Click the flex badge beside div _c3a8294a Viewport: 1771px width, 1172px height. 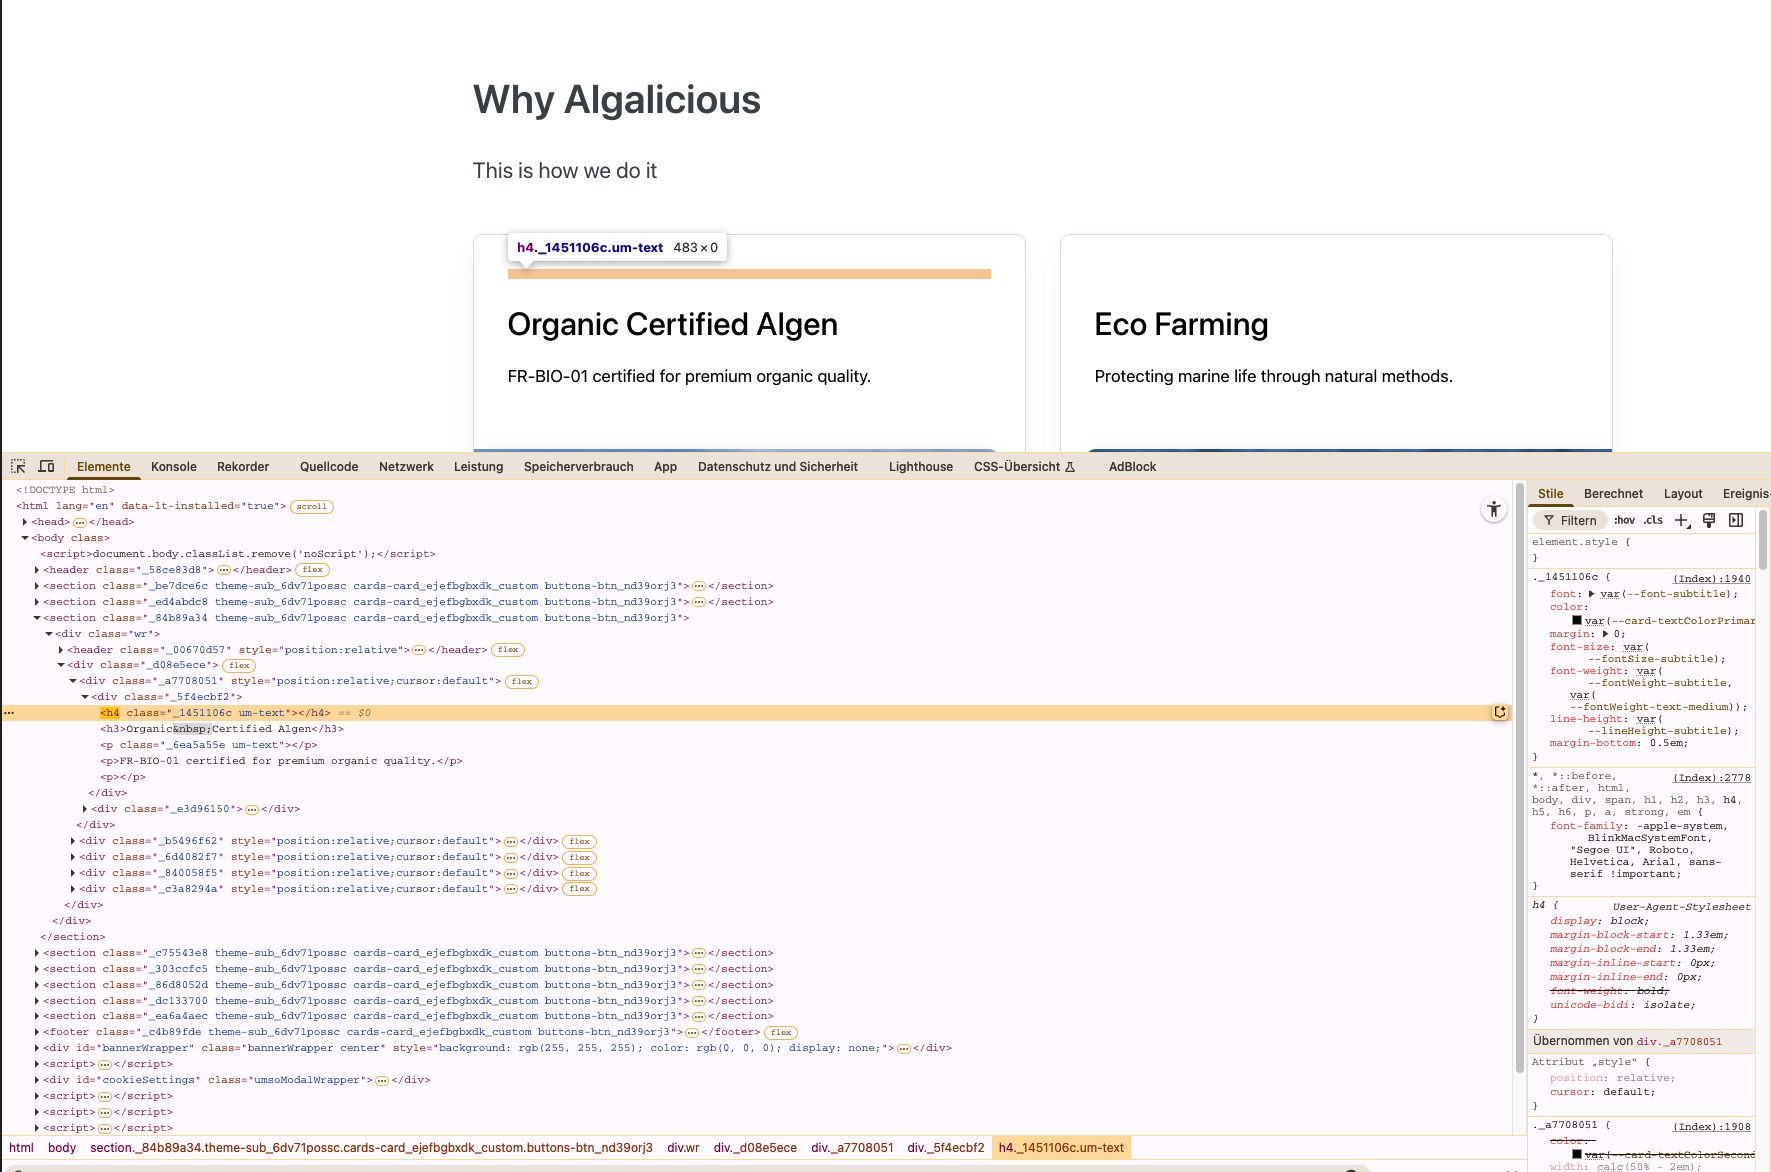point(580,889)
